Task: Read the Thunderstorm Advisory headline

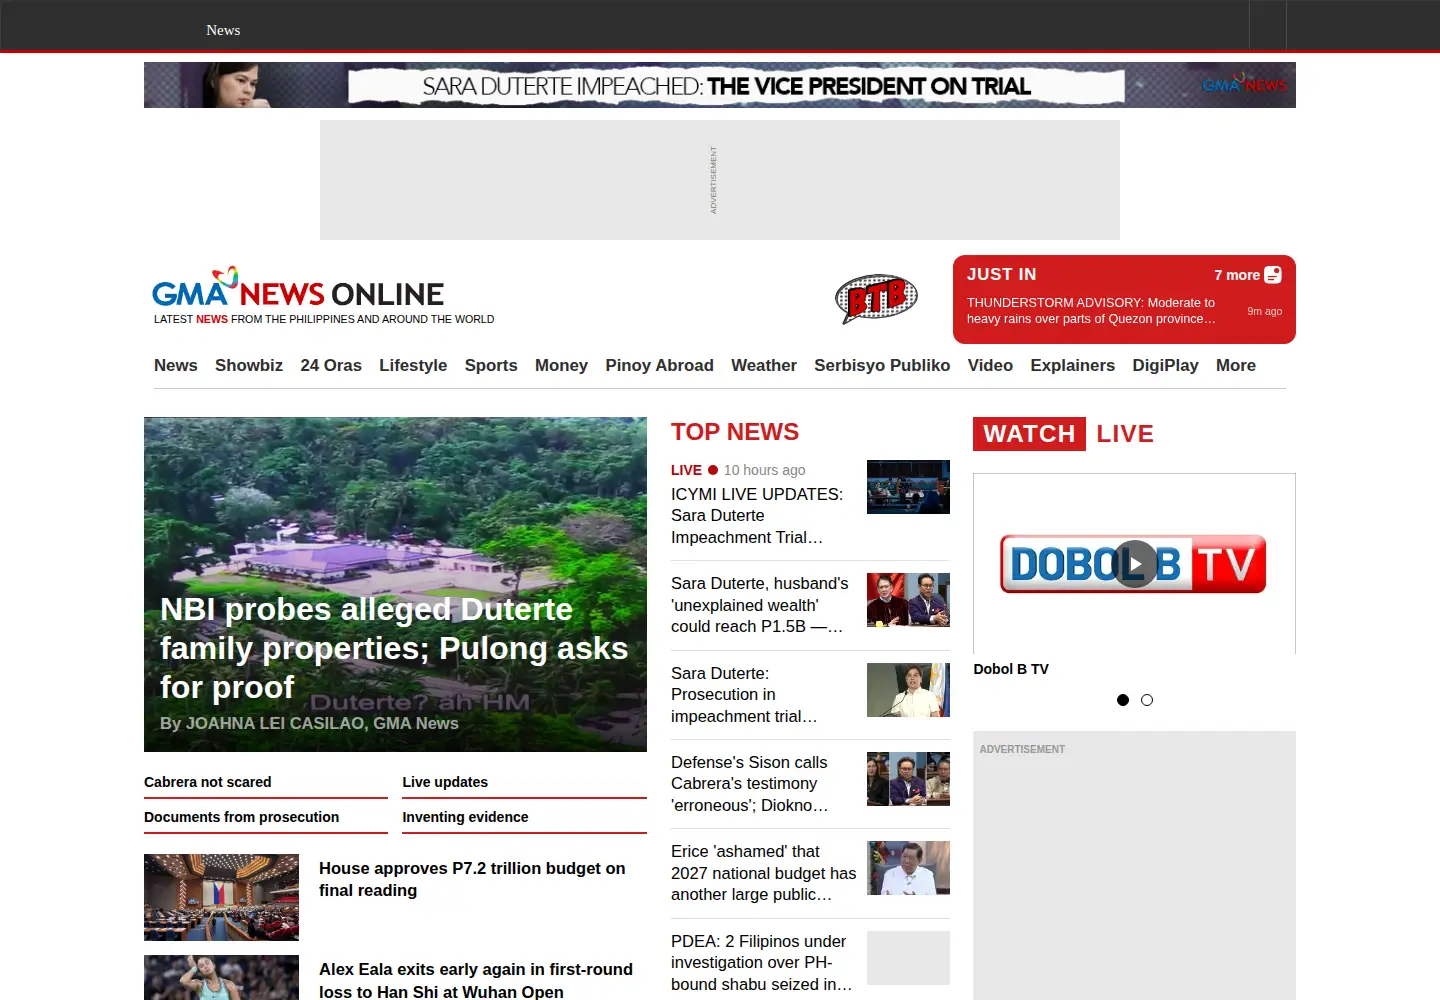Action: pyautogui.click(x=1091, y=311)
